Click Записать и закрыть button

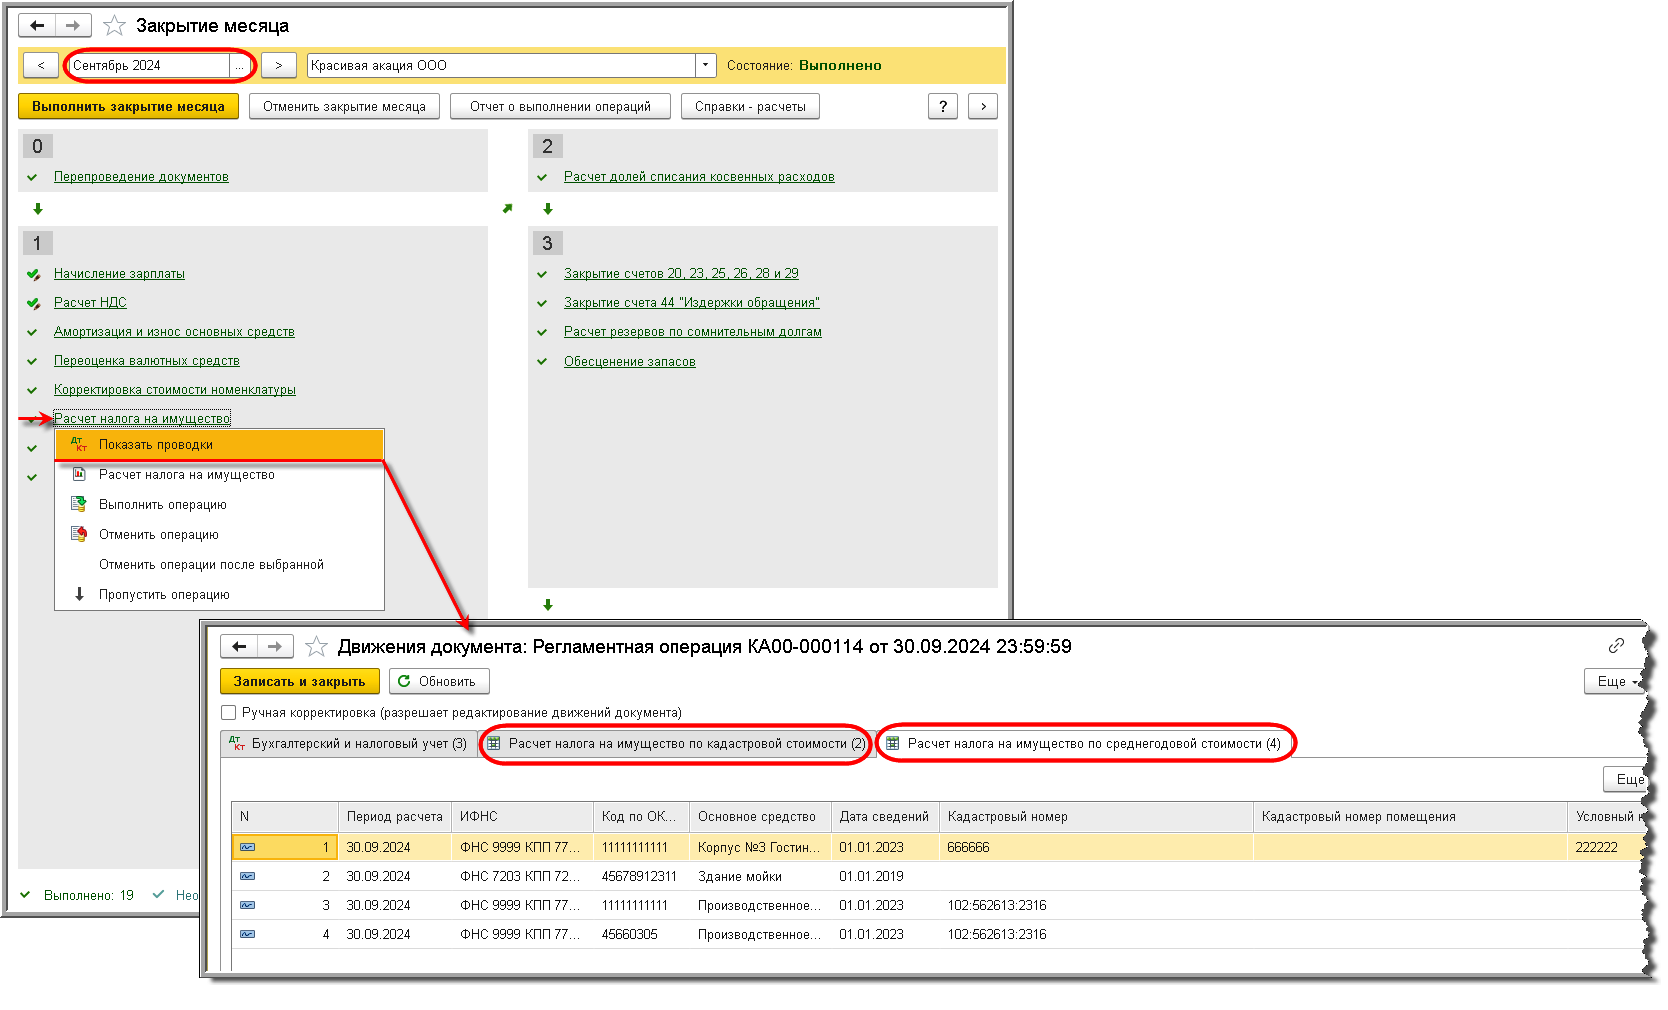(x=300, y=681)
